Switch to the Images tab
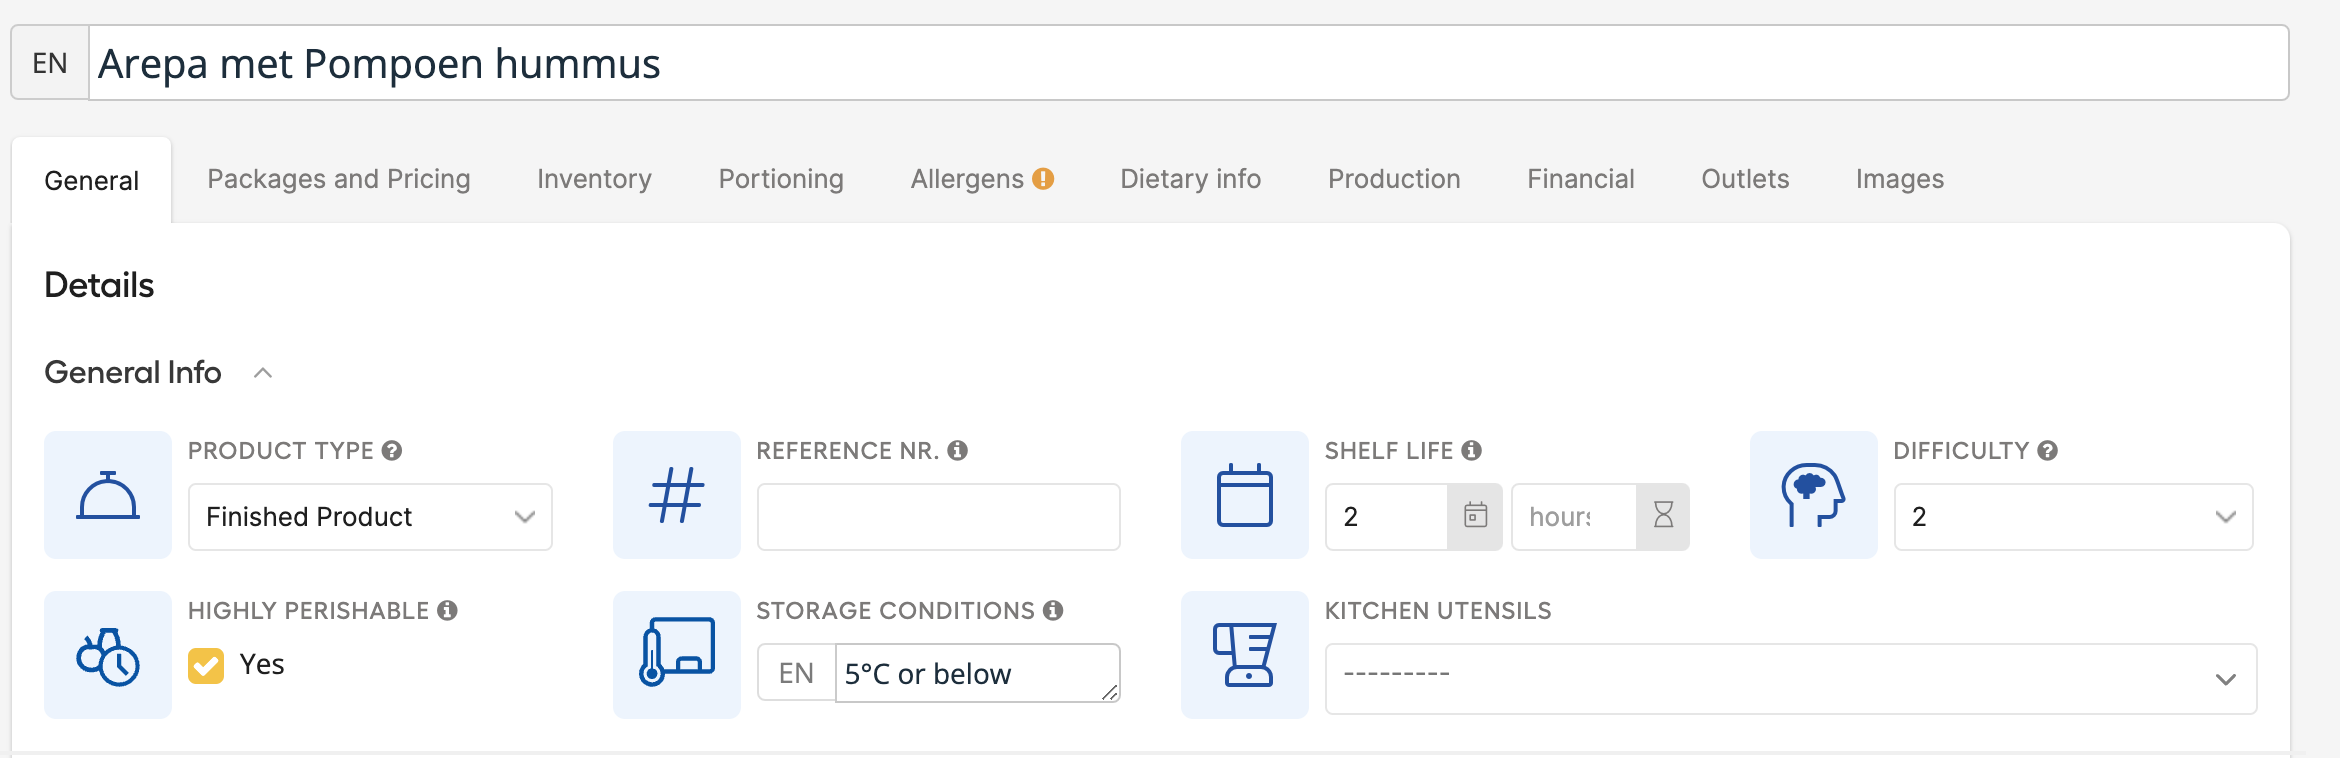Screen dimensions: 2340x758 tap(1900, 179)
